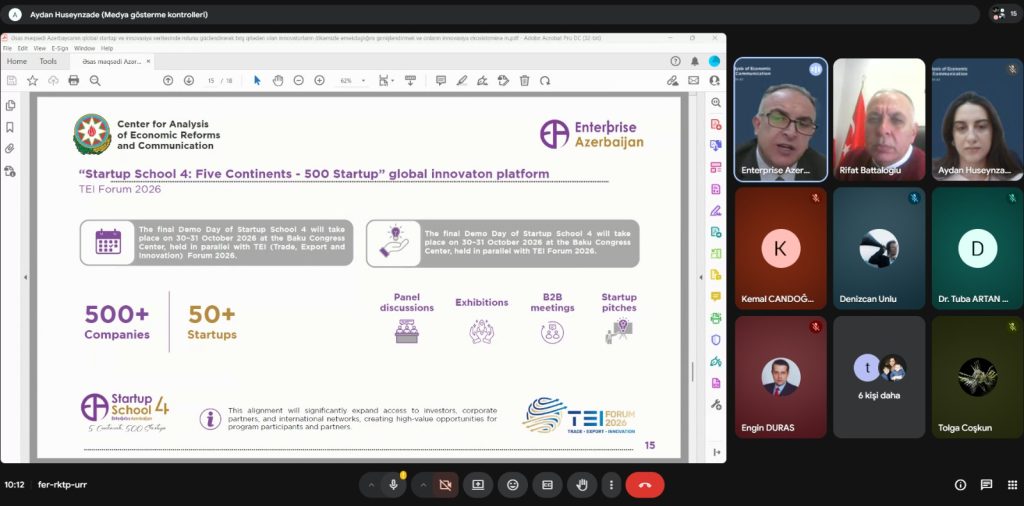
Task: Raise hand in the meeting
Action: pyautogui.click(x=581, y=485)
